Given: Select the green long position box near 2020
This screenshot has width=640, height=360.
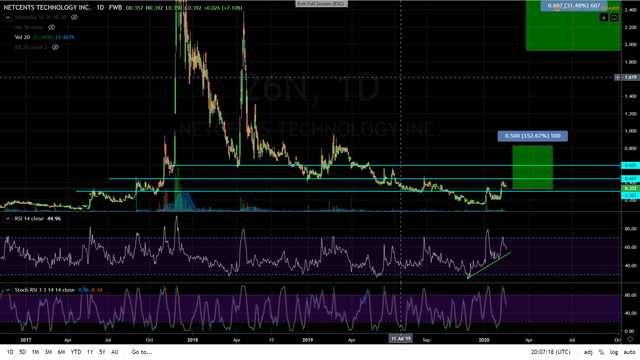Looking at the screenshot, I should click(533, 167).
